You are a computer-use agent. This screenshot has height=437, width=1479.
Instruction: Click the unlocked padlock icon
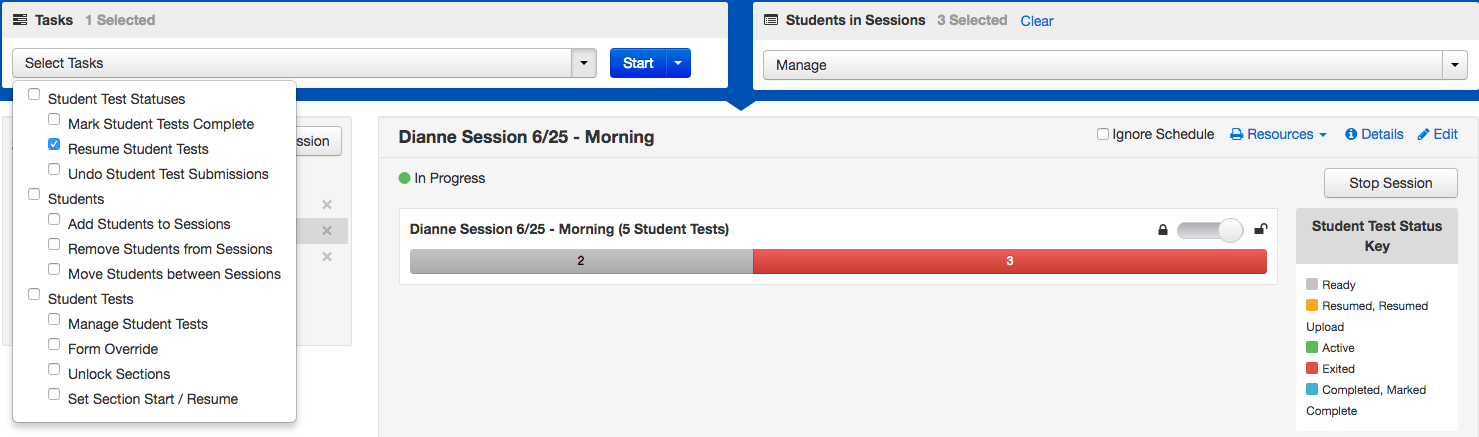point(1260,230)
